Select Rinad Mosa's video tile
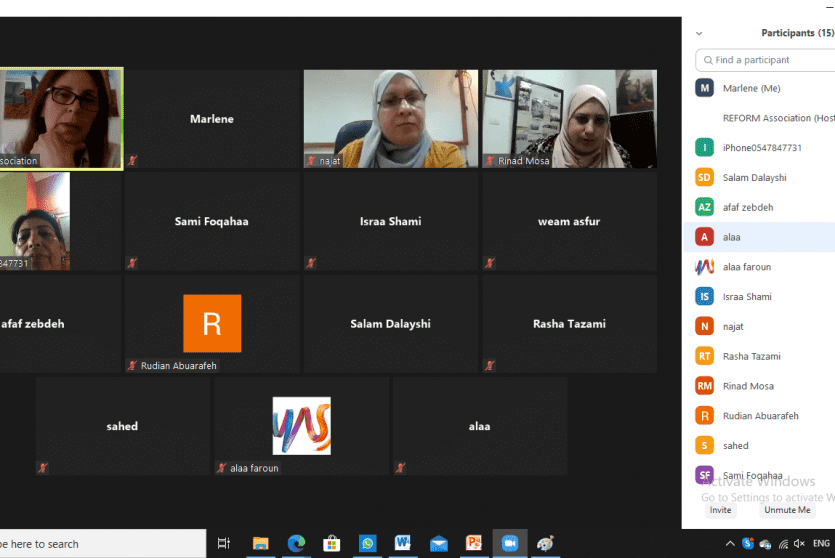This screenshot has width=835, height=558. click(569, 118)
